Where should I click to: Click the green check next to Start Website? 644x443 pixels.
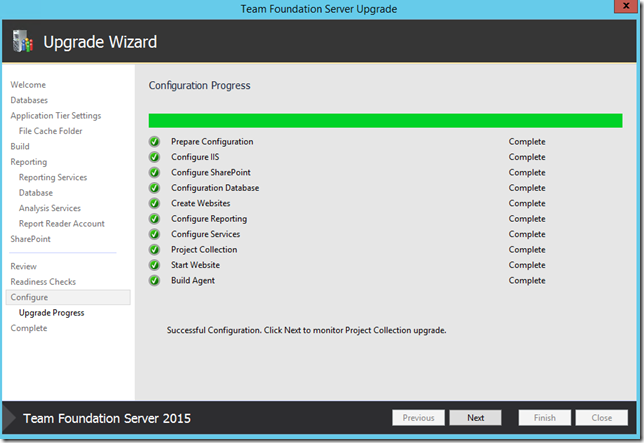(x=154, y=265)
